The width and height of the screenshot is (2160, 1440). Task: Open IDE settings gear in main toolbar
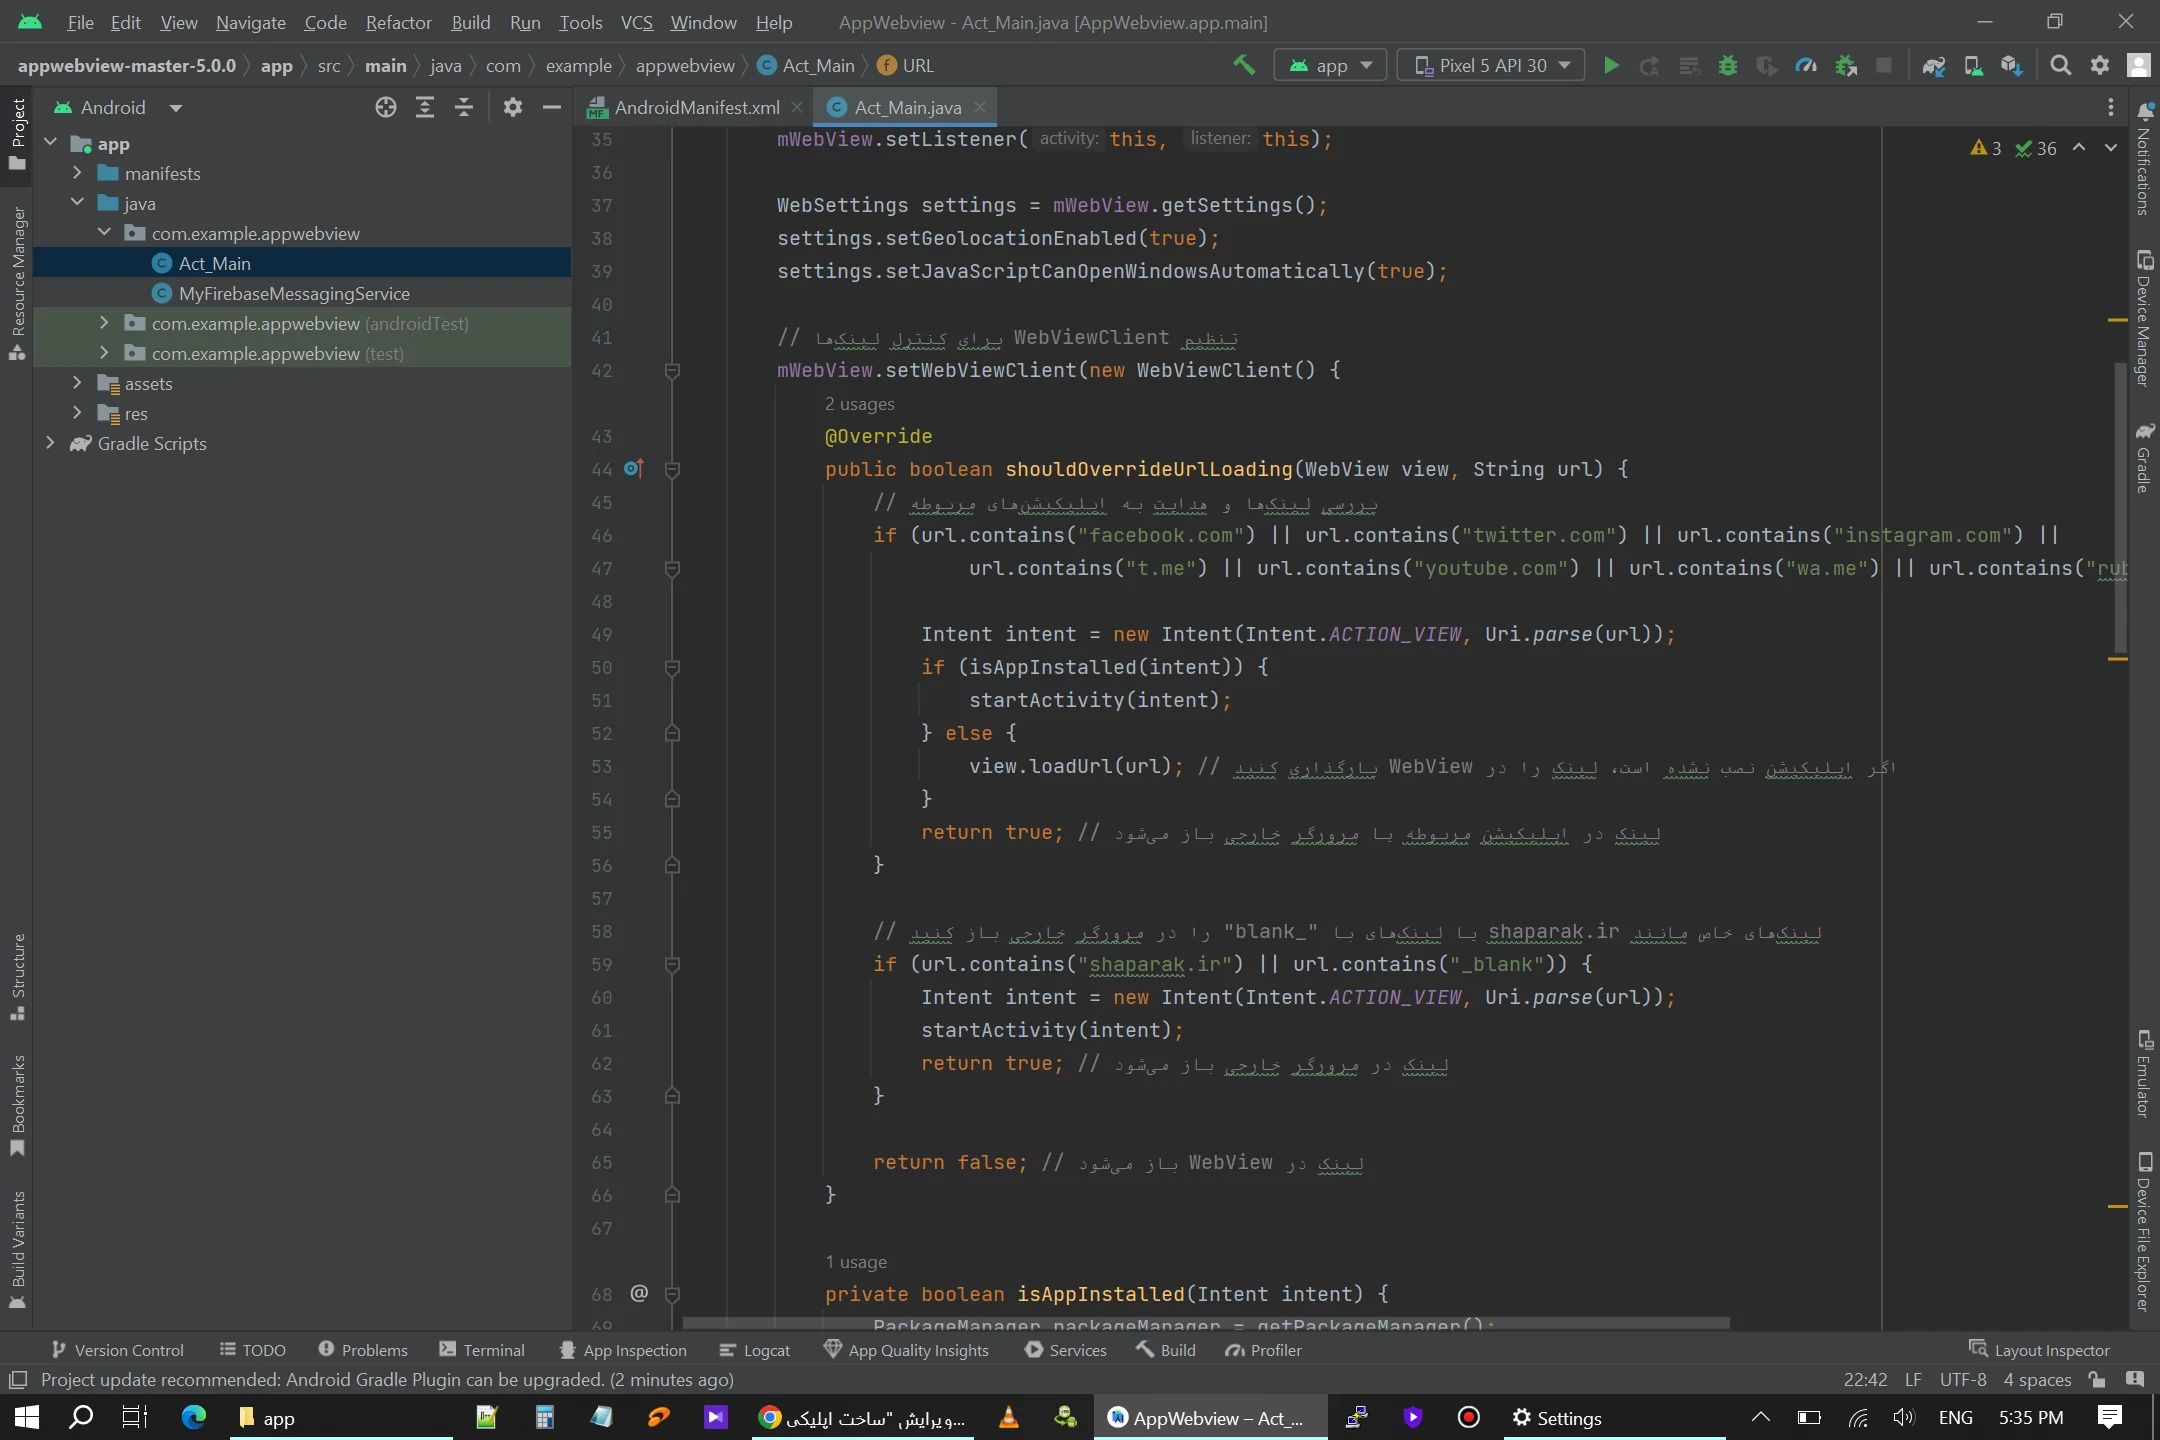pyautogui.click(x=2100, y=66)
